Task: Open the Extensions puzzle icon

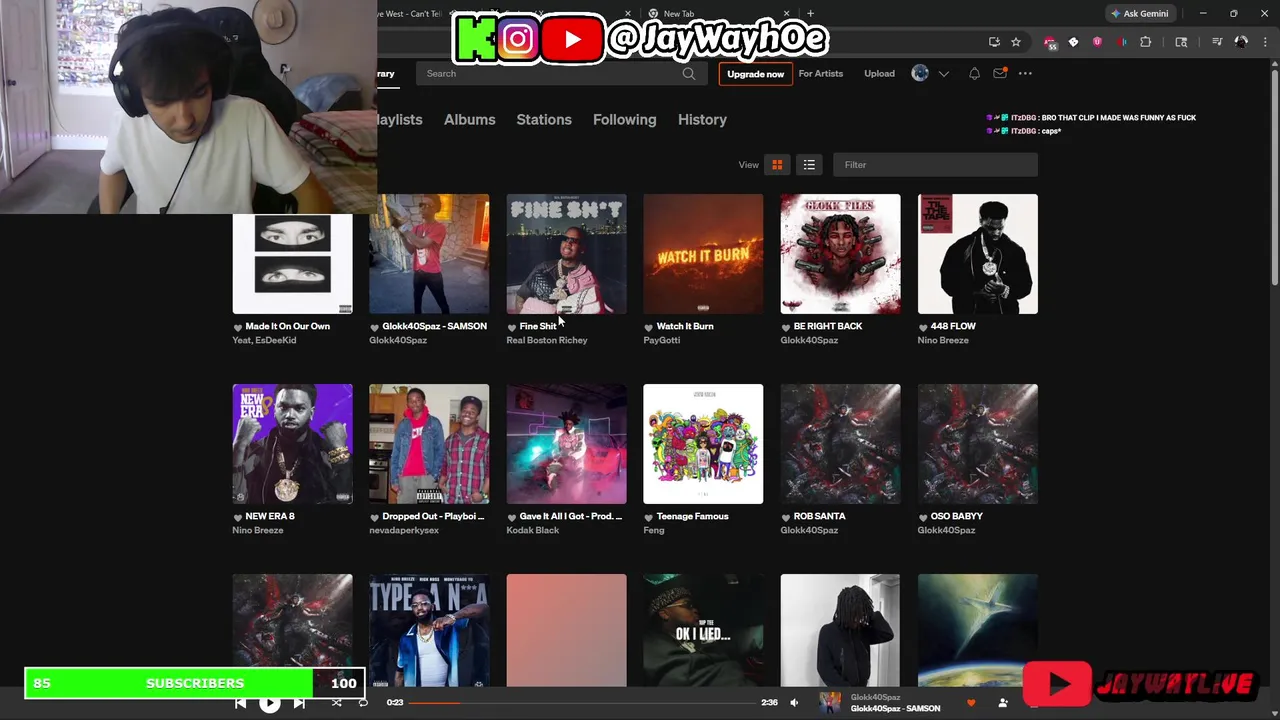Action: coord(1146,42)
